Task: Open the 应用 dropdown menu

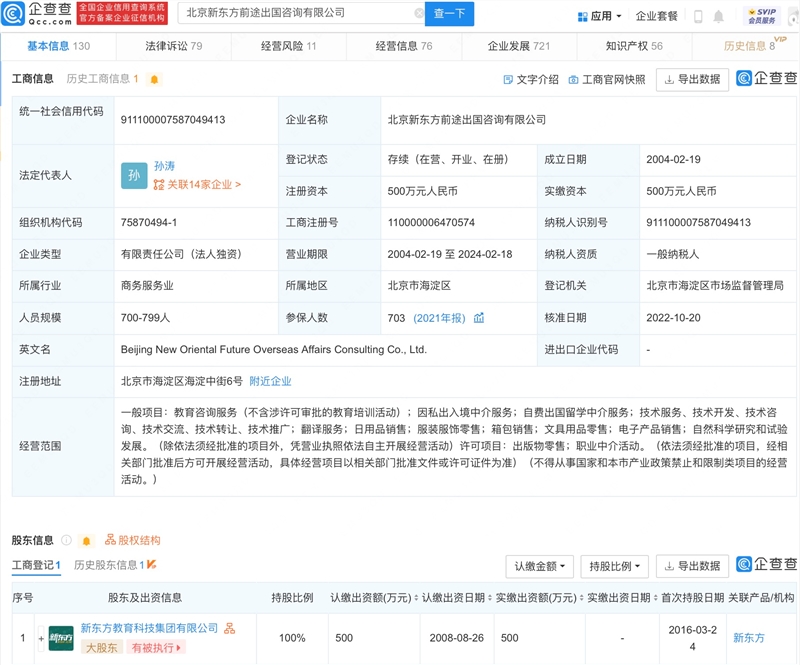Action: [599, 16]
